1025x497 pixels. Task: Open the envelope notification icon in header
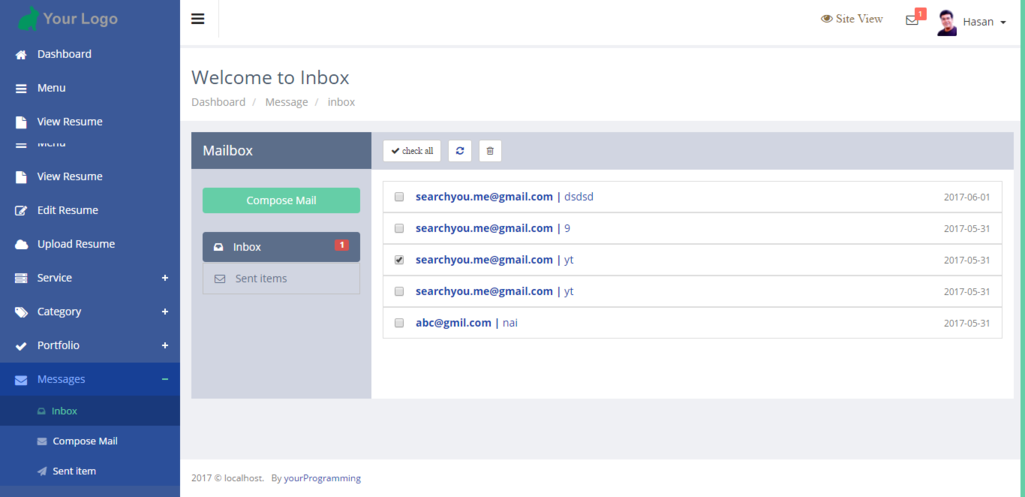912,20
